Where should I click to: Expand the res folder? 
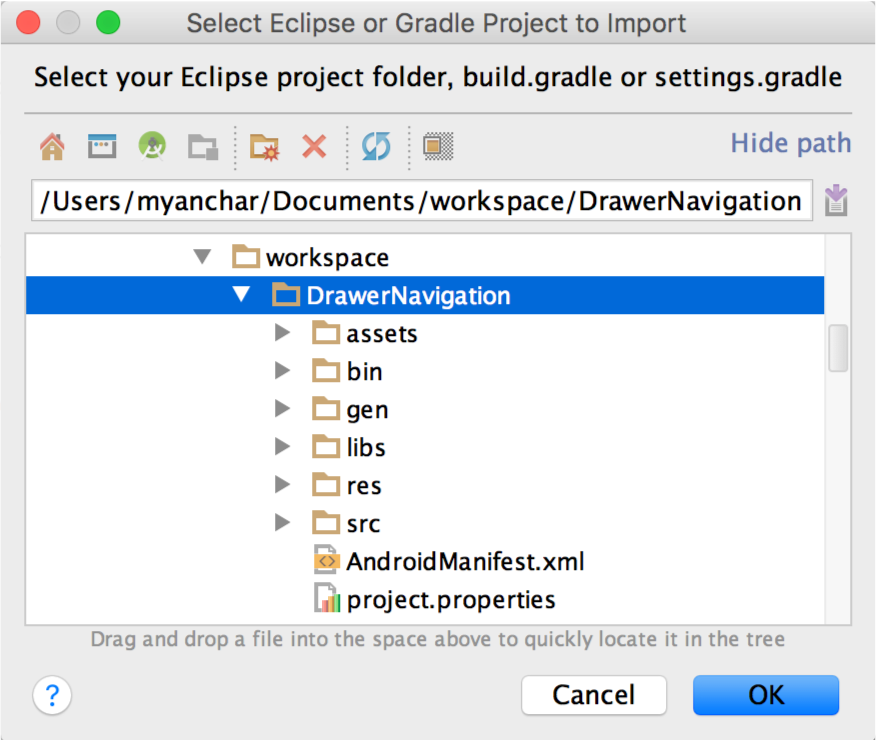[282, 484]
